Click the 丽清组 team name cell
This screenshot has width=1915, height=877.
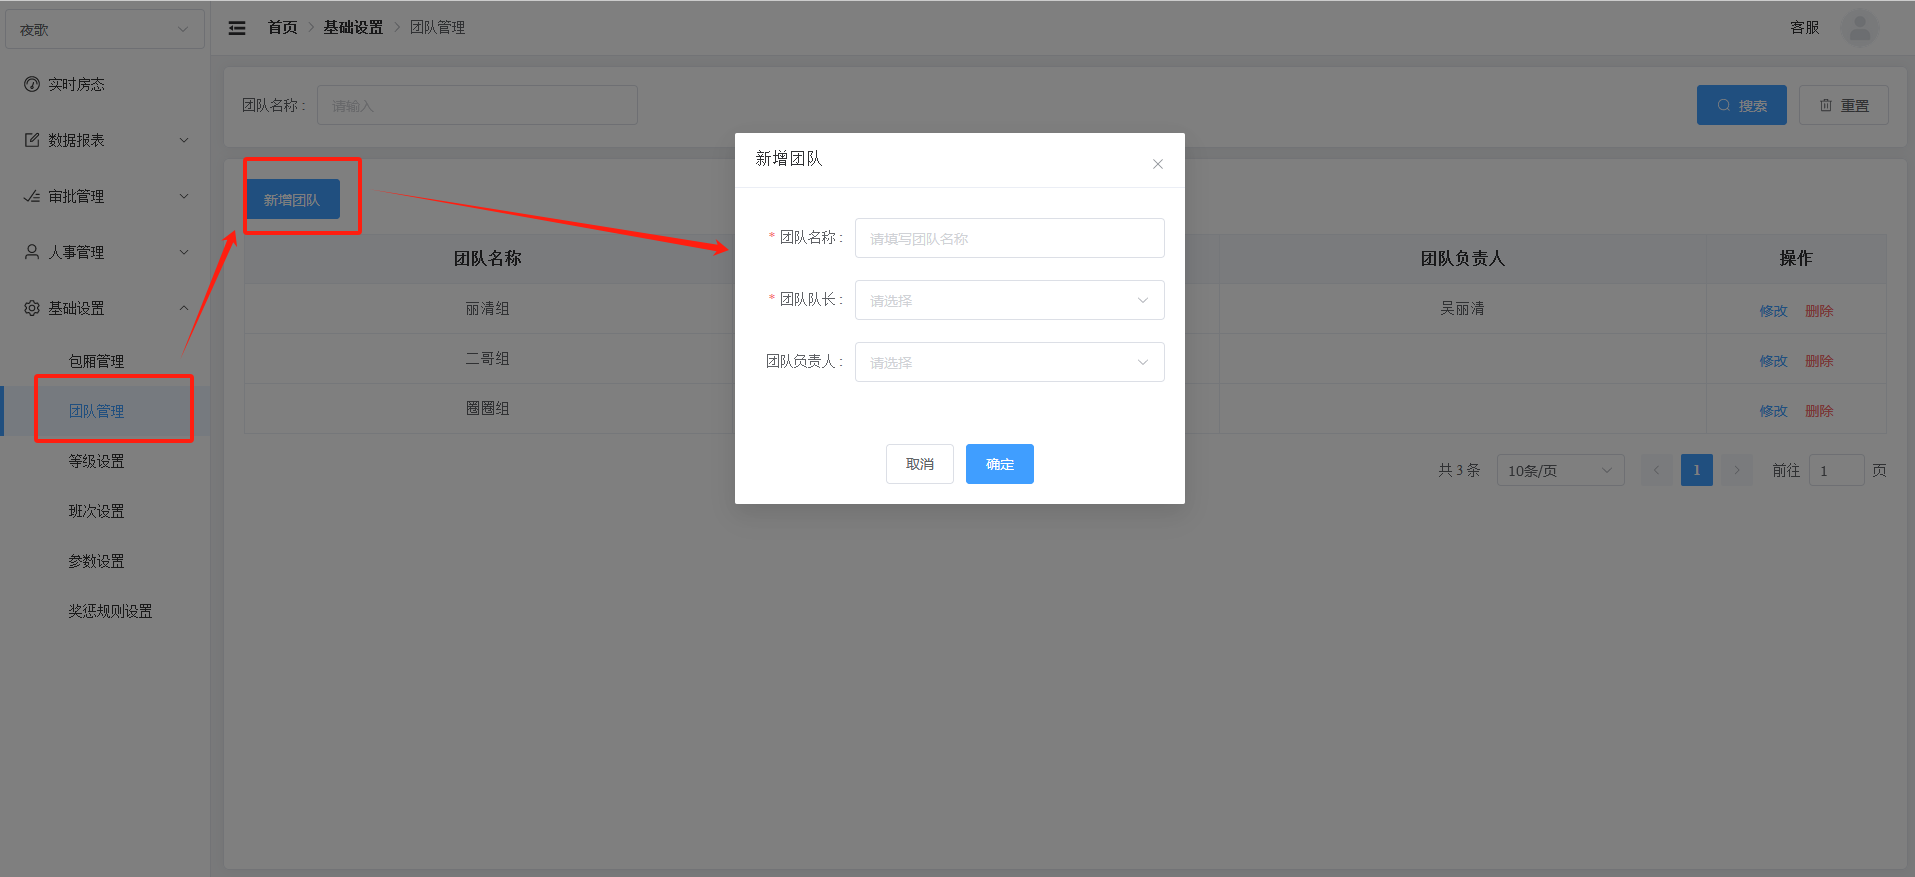[487, 309]
